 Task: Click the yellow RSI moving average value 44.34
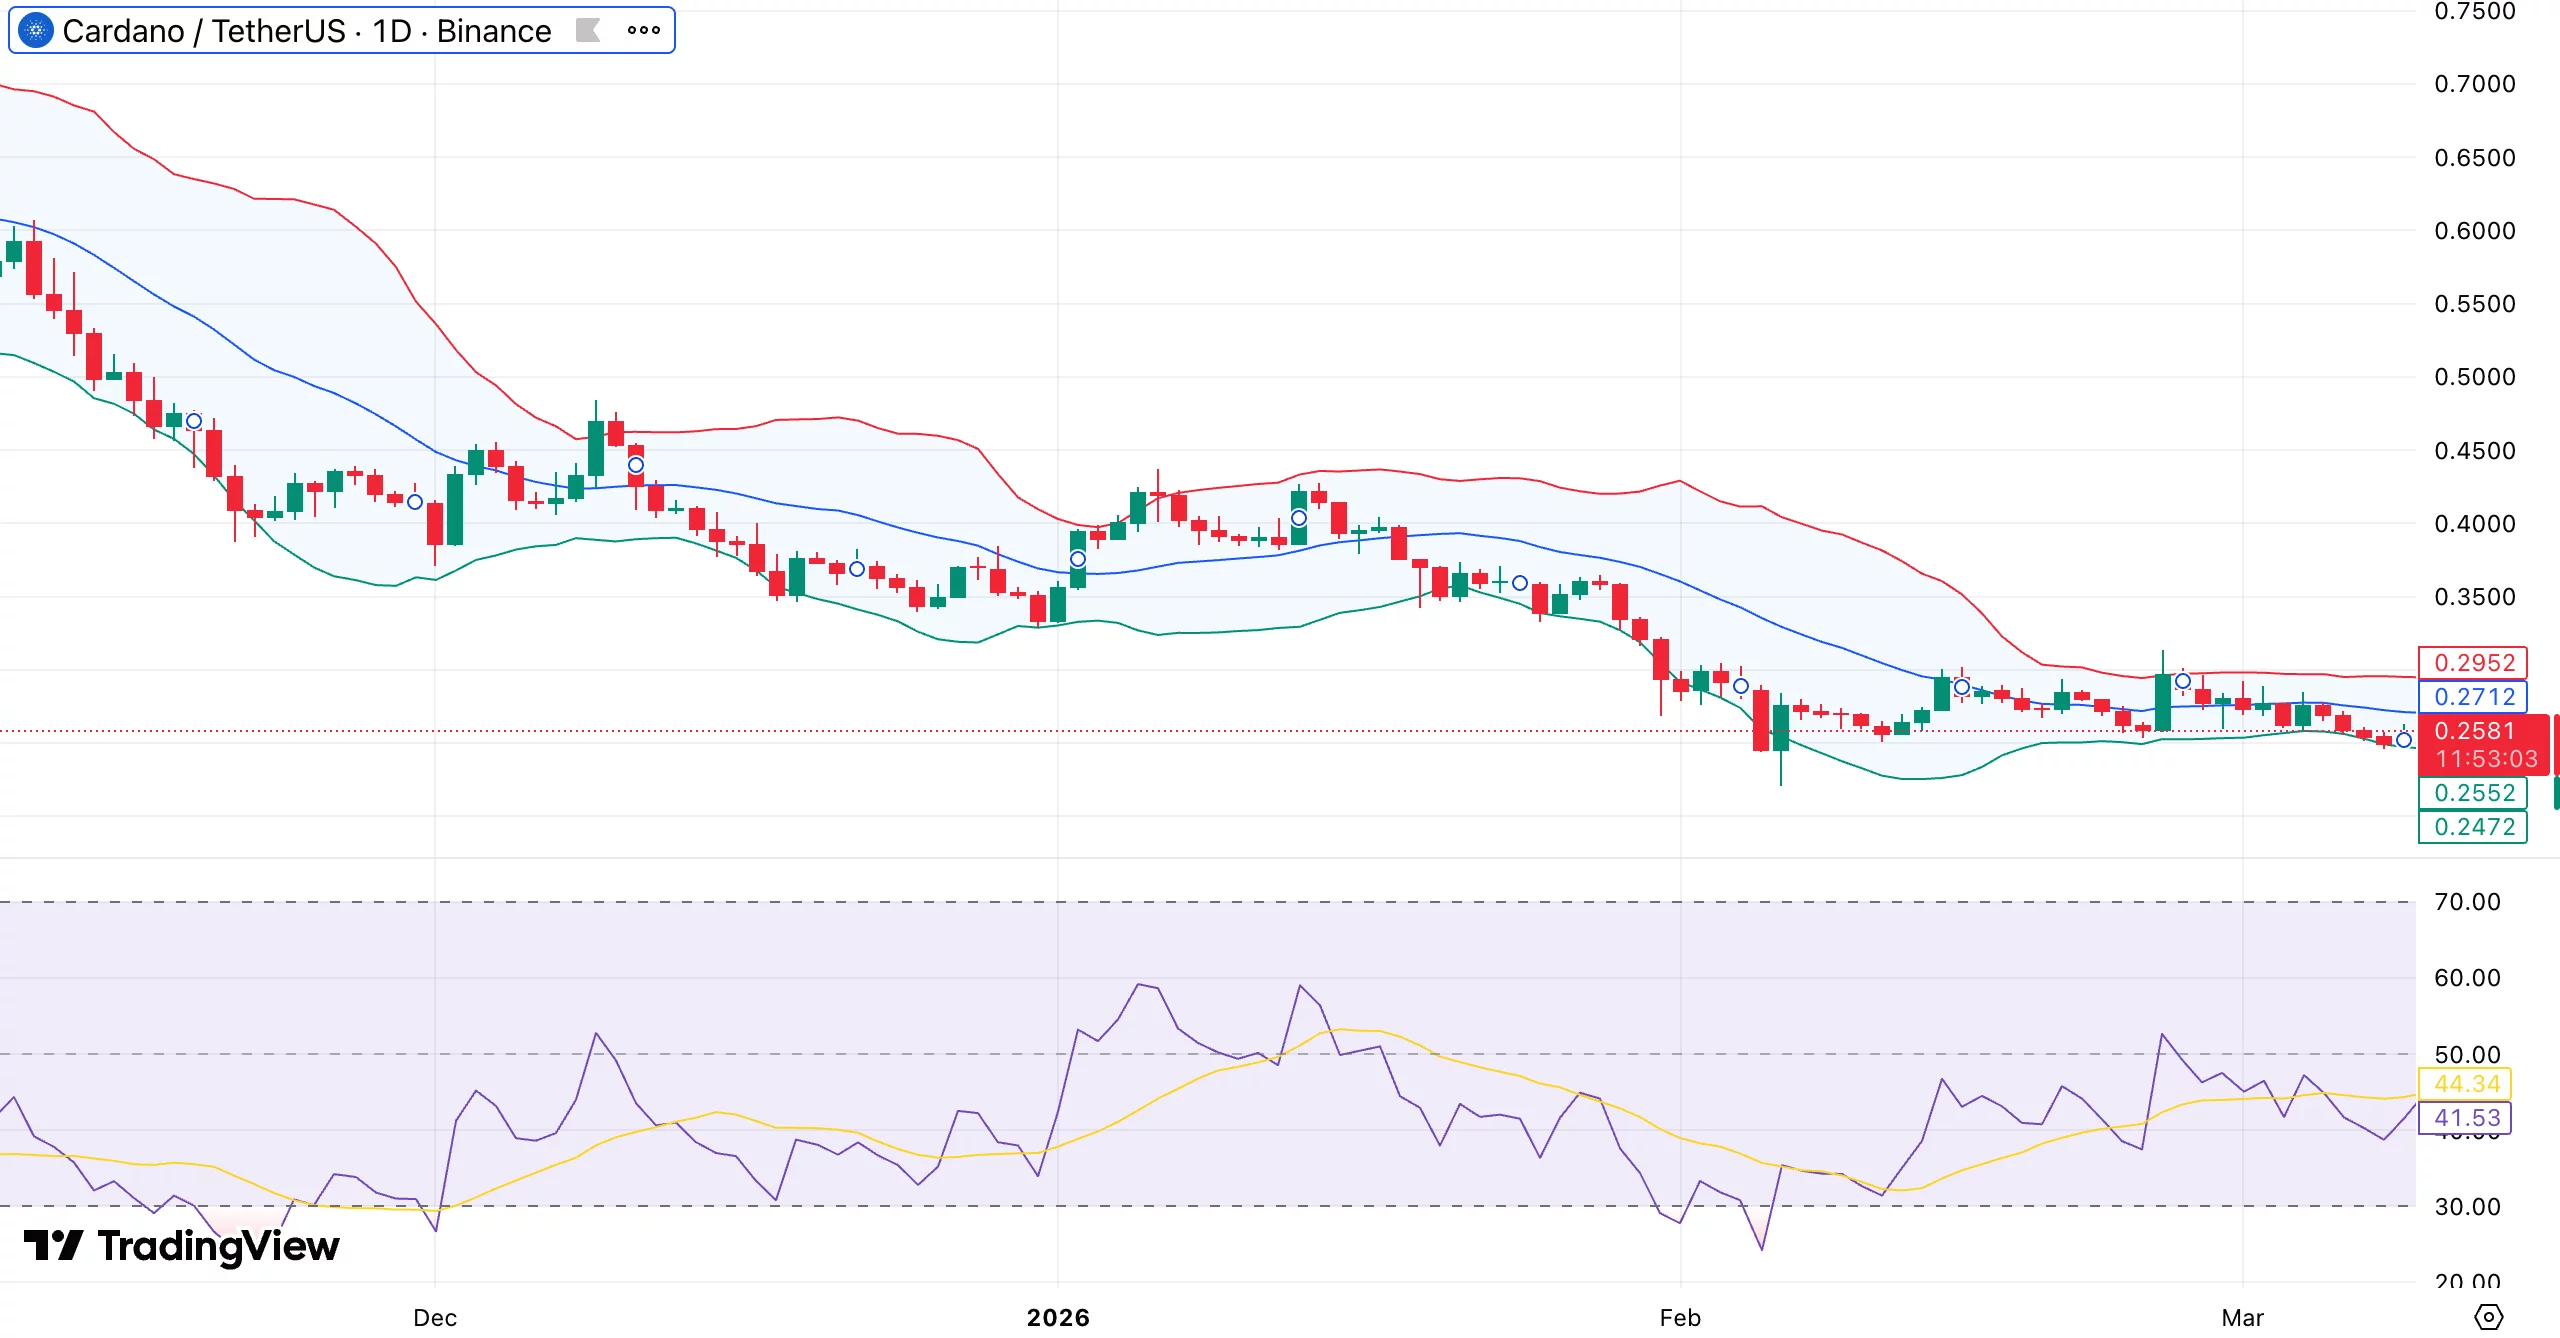click(2466, 1083)
